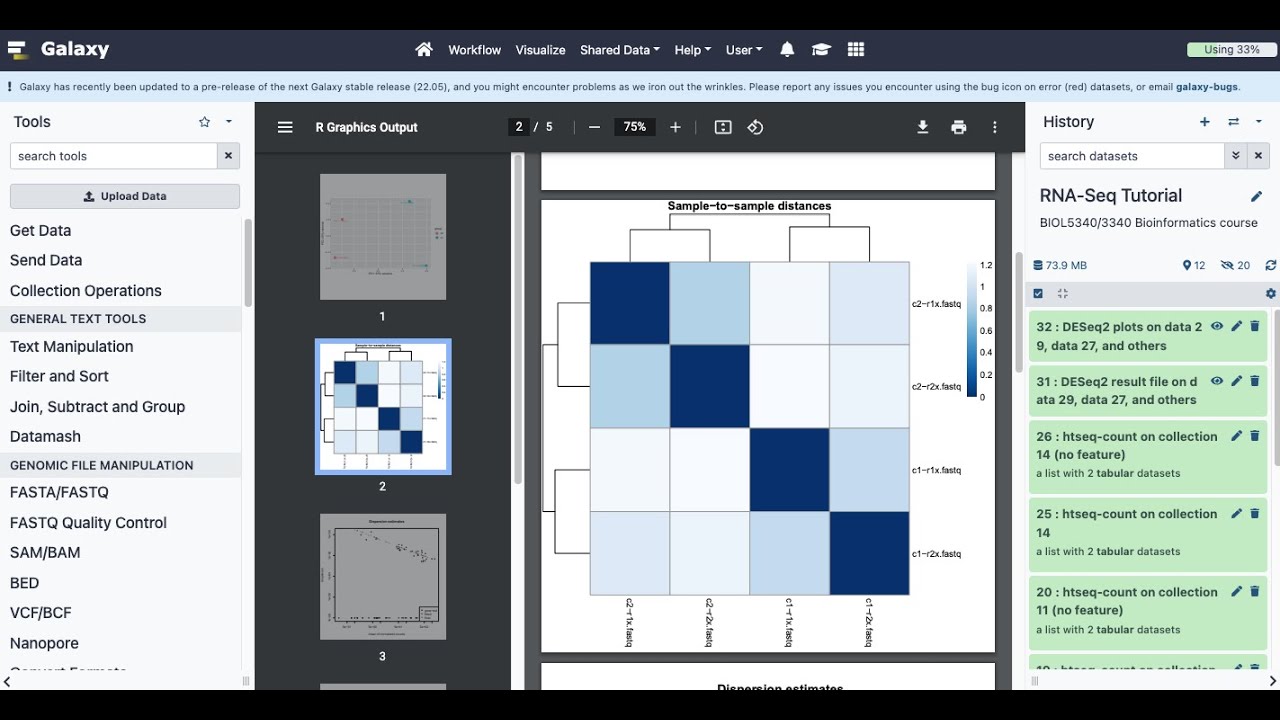Viewport: 1280px width, 720px height.
Task: Favorite tools with the star icon
Action: (205, 122)
